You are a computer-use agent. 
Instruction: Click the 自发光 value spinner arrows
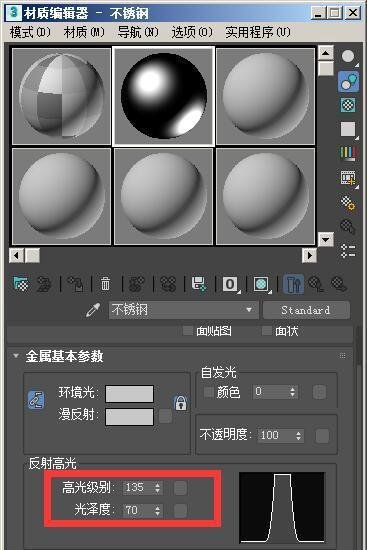pyautogui.click(x=292, y=392)
